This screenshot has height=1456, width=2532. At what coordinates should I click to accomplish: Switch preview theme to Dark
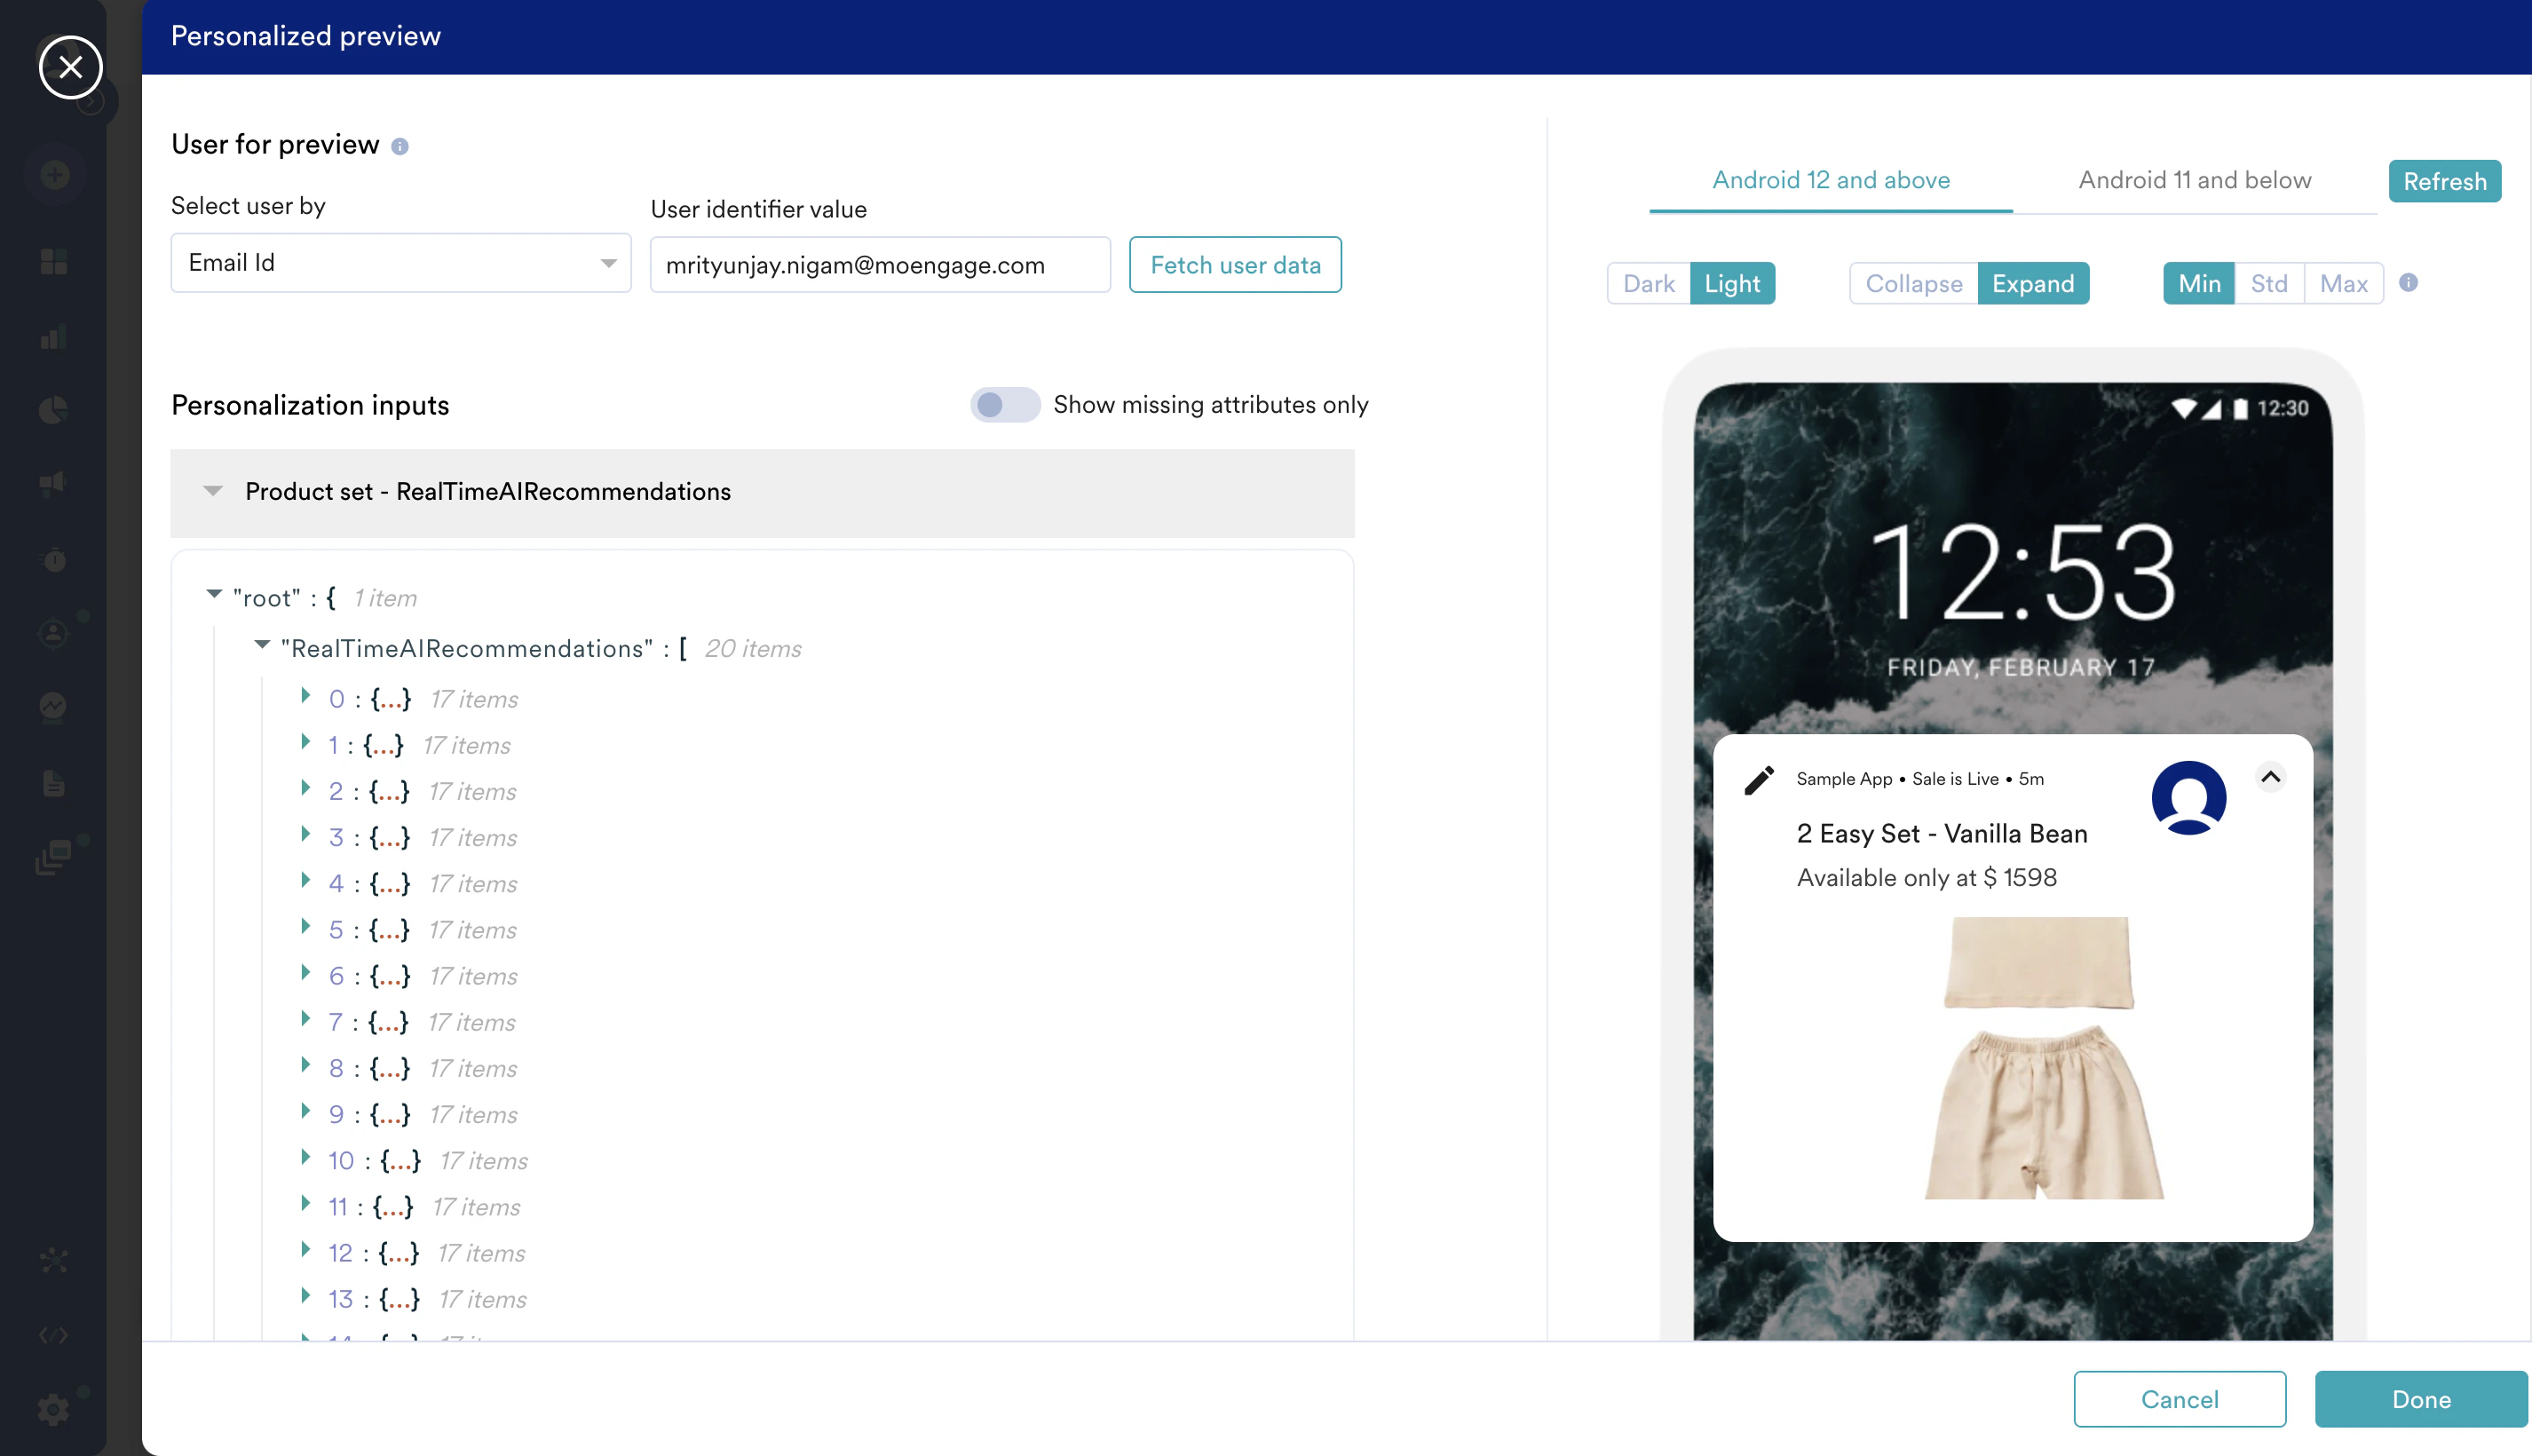(x=1648, y=284)
